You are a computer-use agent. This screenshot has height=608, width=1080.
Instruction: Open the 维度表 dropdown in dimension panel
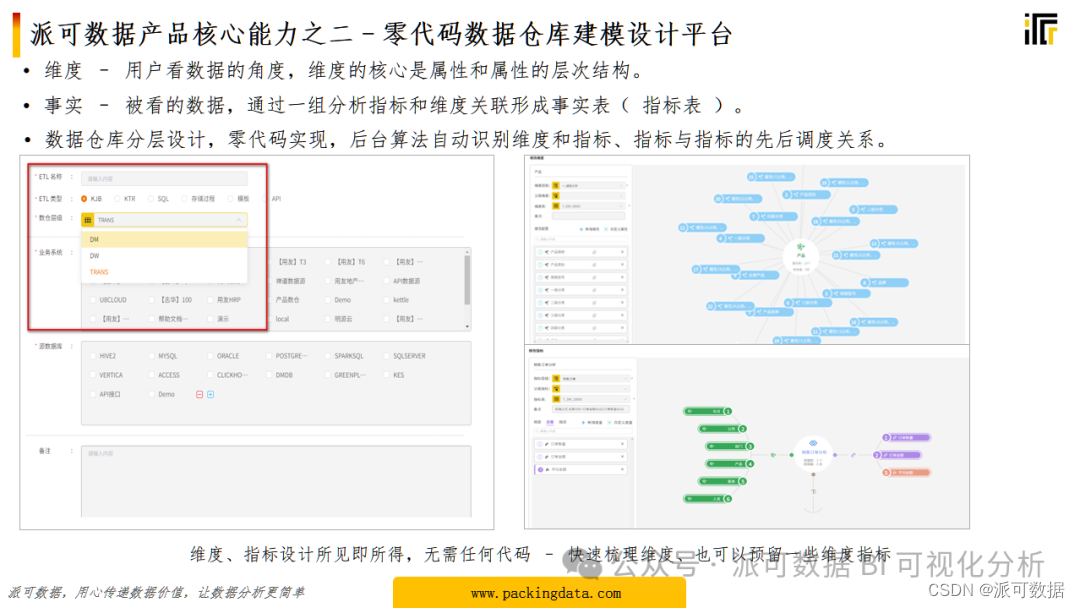pyautogui.click(x=589, y=206)
